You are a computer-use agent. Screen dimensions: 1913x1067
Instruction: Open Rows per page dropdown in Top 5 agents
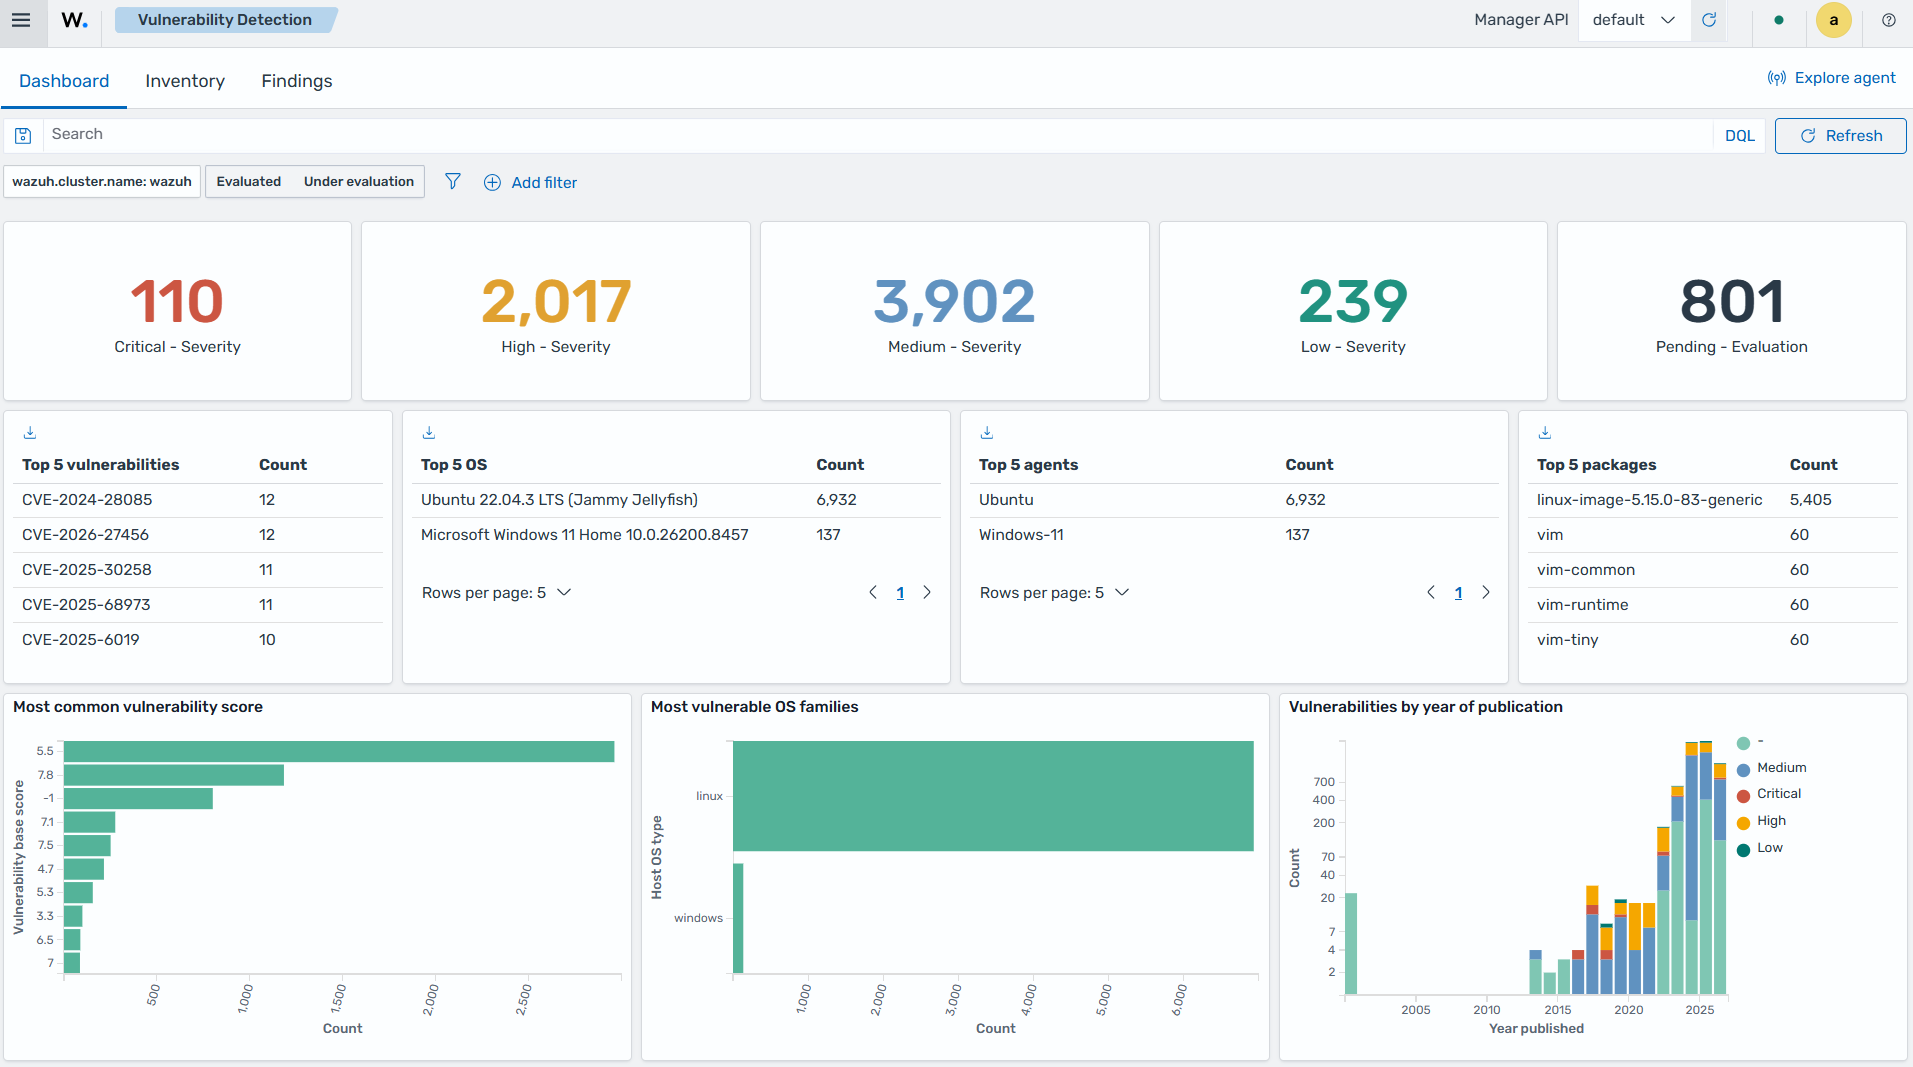(1055, 592)
